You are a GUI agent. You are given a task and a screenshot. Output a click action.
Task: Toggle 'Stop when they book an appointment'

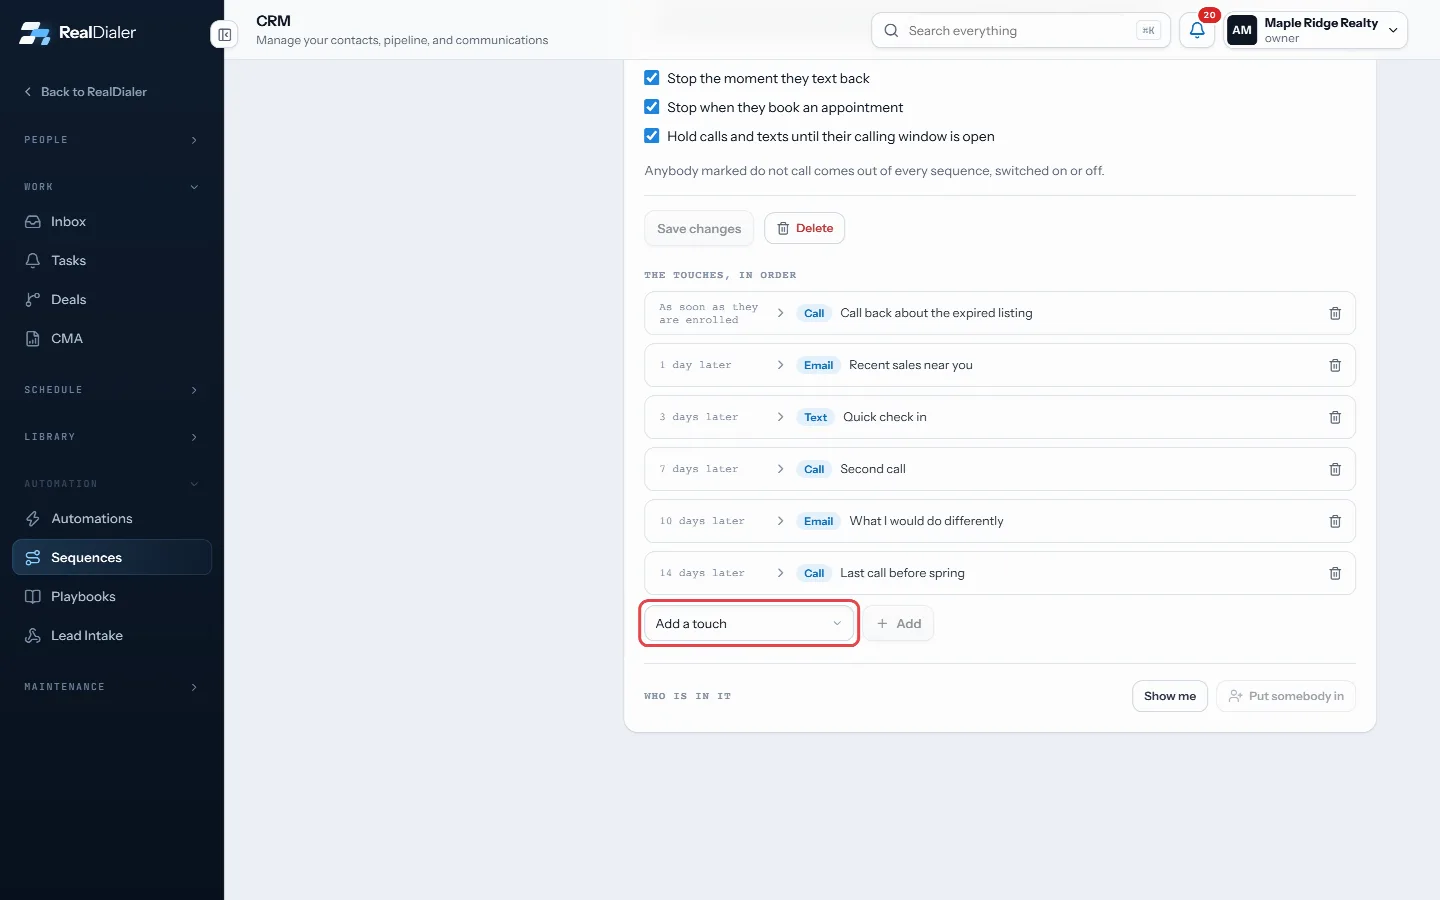pyautogui.click(x=652, y=107)
